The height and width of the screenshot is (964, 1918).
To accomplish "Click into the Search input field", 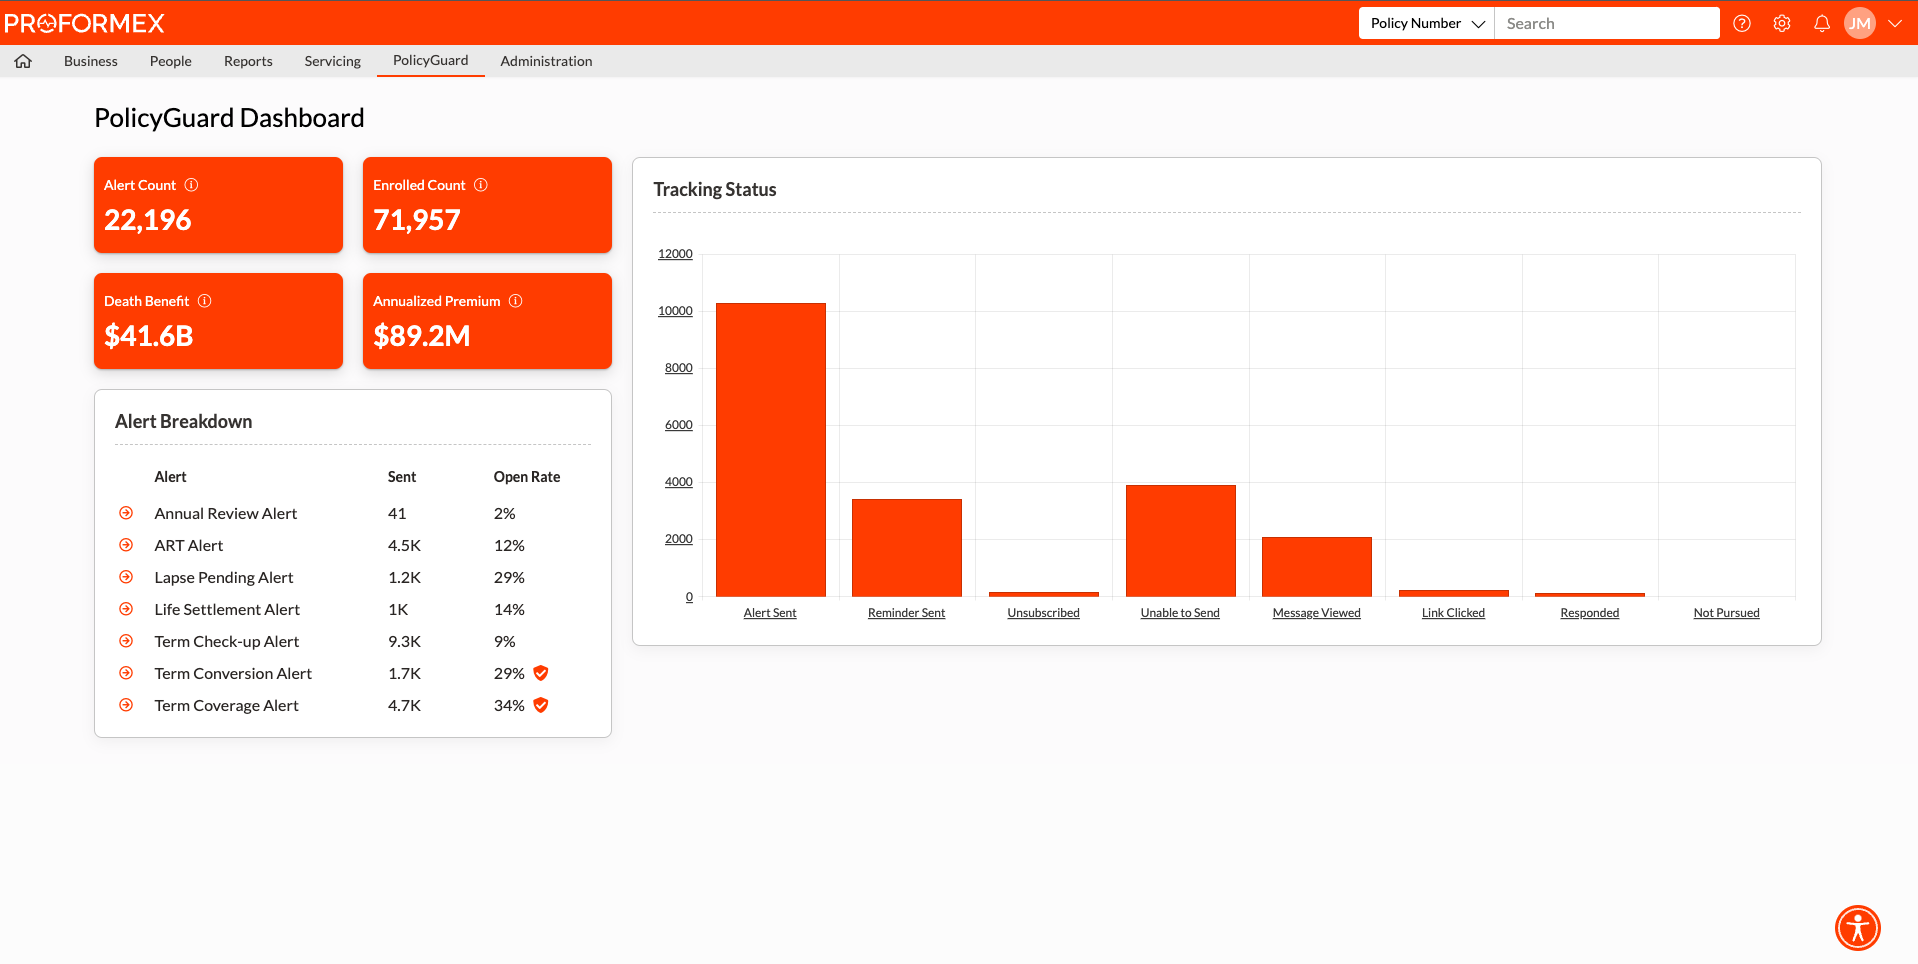I will [x=1606, y=23].
